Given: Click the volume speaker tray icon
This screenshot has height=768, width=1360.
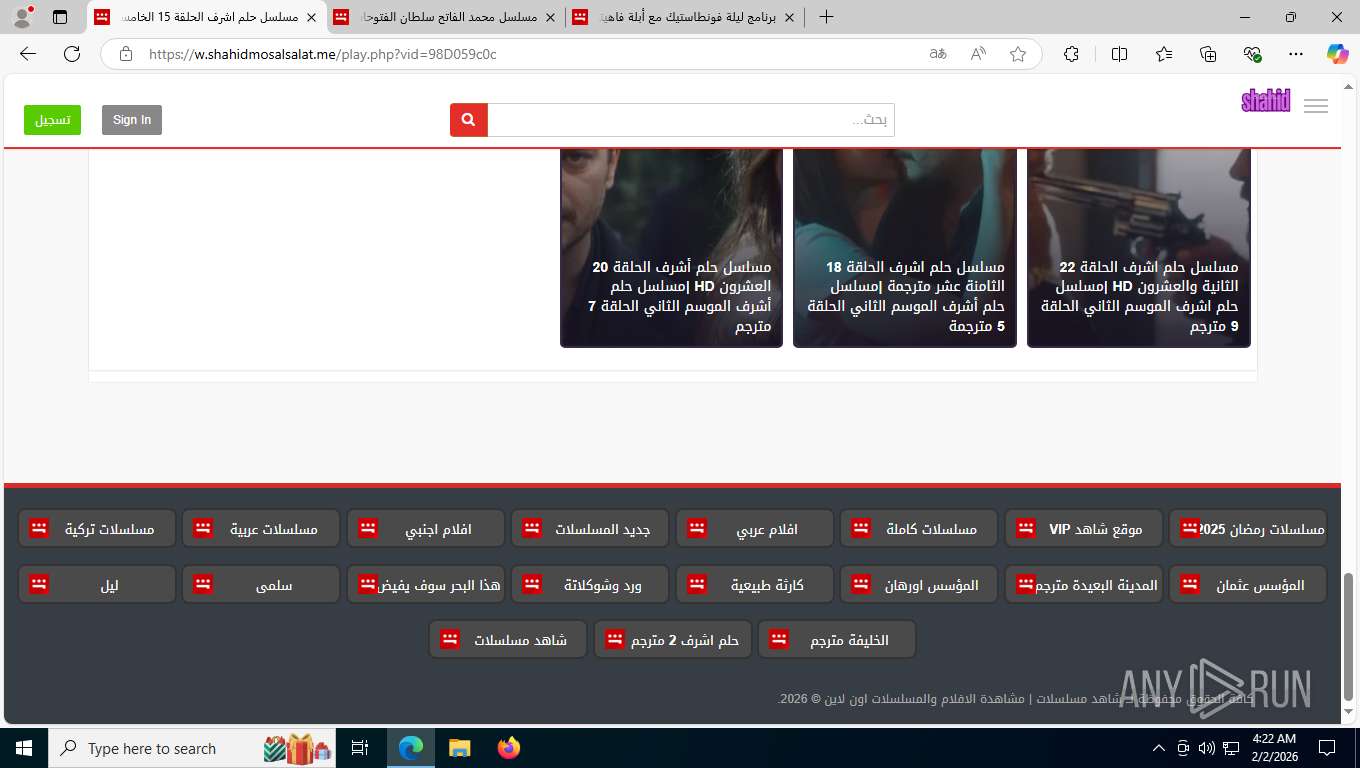Looking at the screenshot, I should (x=1206, y=748).
